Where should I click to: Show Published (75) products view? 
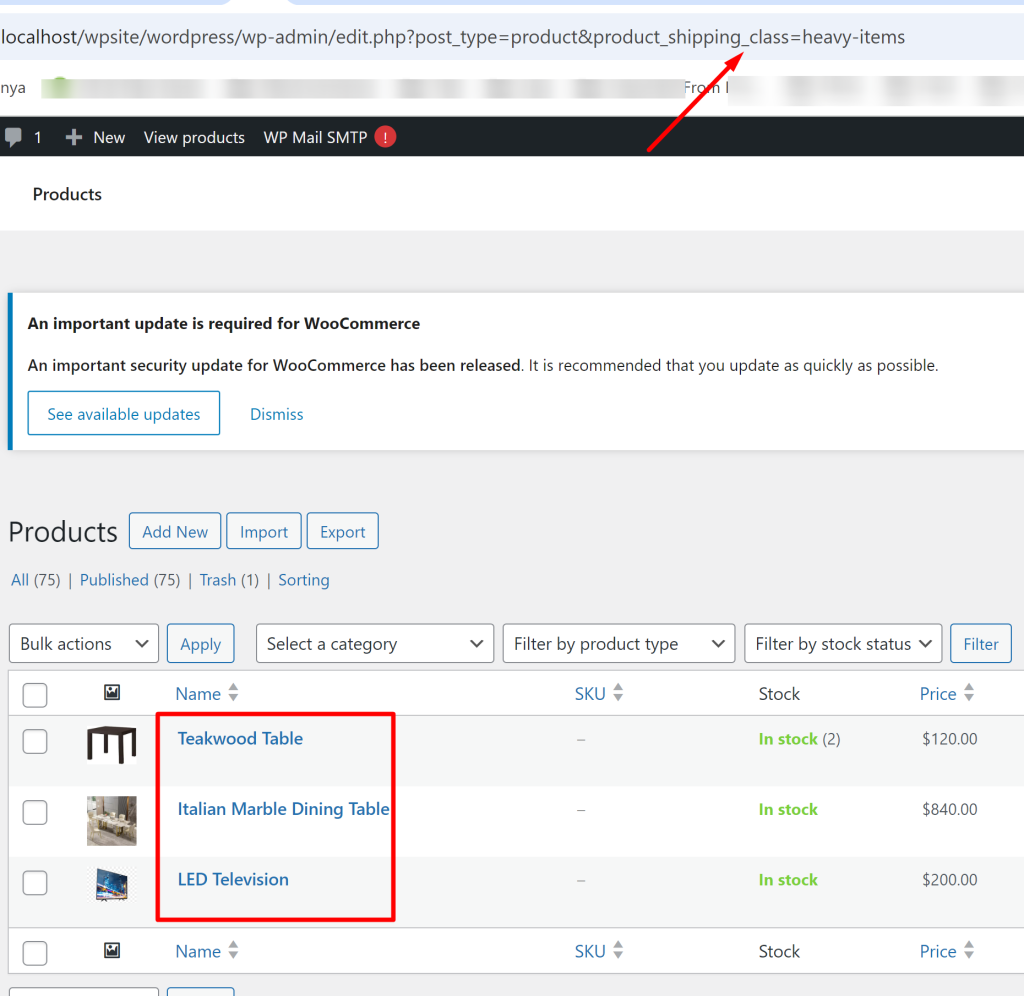(x=130, y=580)
